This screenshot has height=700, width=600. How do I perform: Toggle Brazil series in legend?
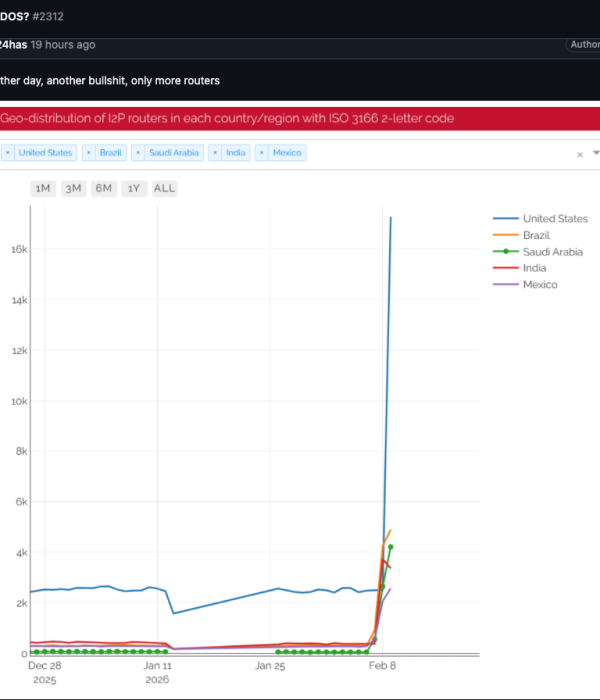(536, 235)
